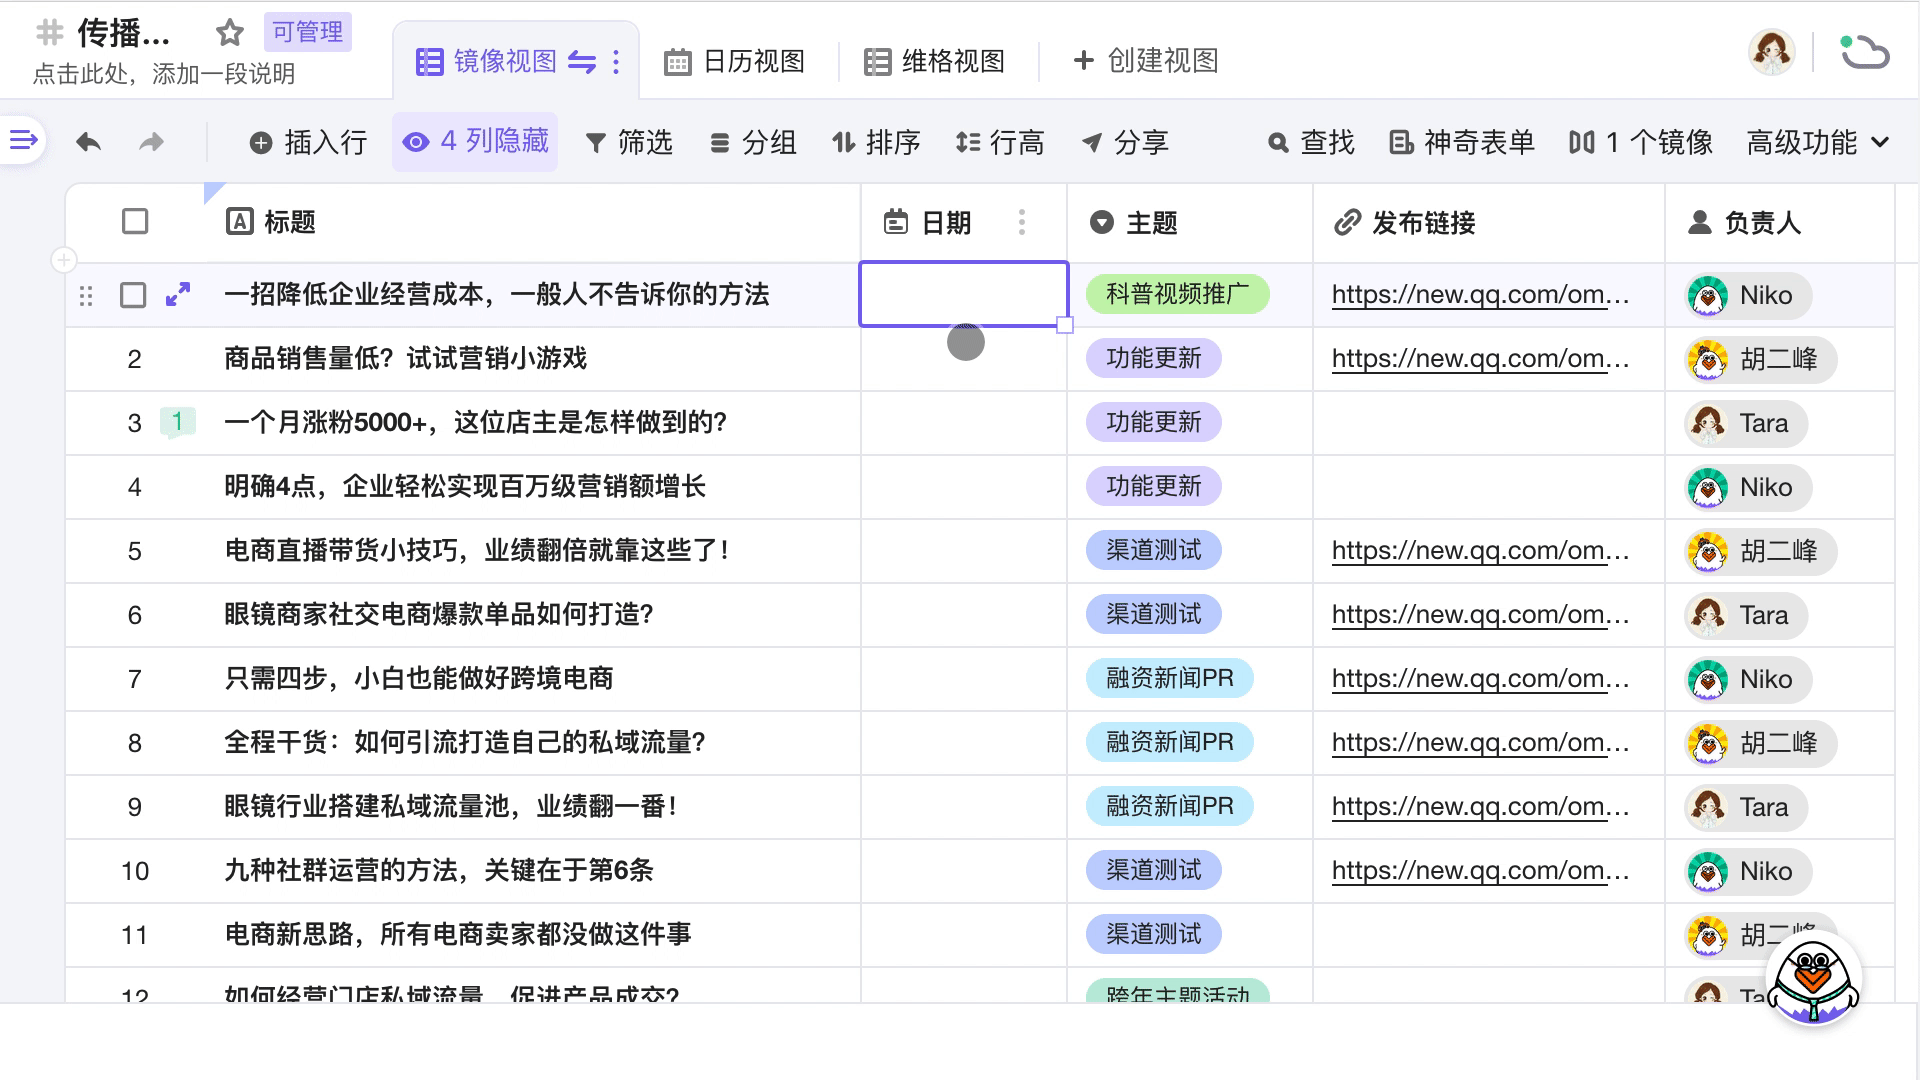Viewport: 1920px width, 1080px height.
Task: Star this datasheet as favorite
Action: (230, 33)
